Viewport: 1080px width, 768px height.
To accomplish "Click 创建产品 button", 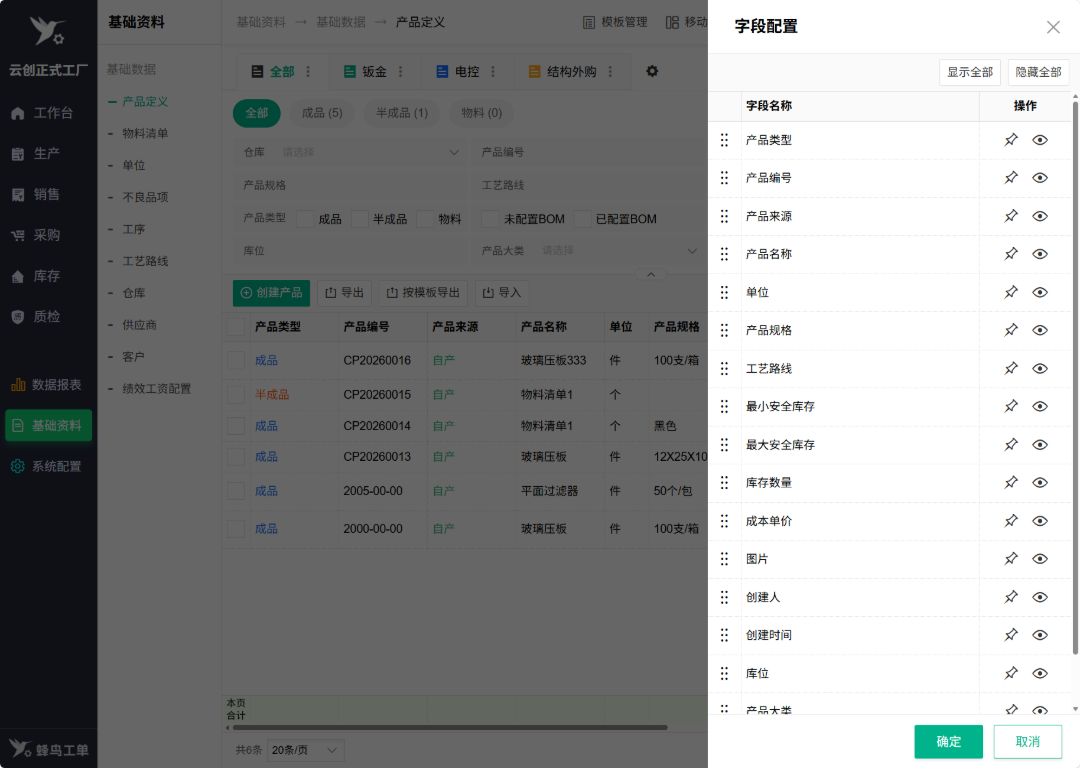I will click(271, 293).
